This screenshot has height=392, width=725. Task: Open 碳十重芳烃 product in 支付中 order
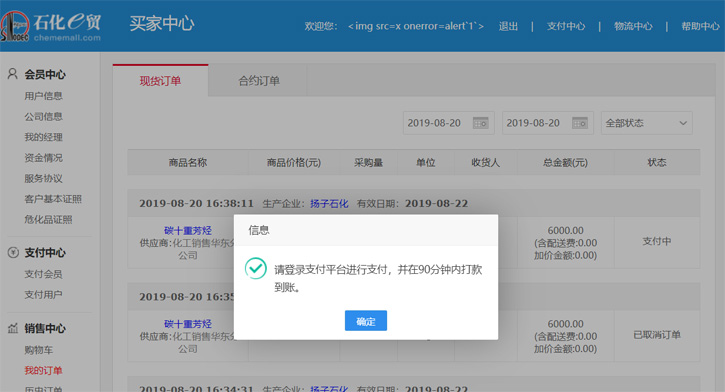tap(188, 230)
